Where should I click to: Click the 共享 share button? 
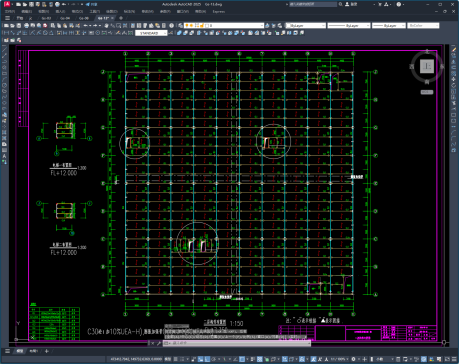click(92, 4)
